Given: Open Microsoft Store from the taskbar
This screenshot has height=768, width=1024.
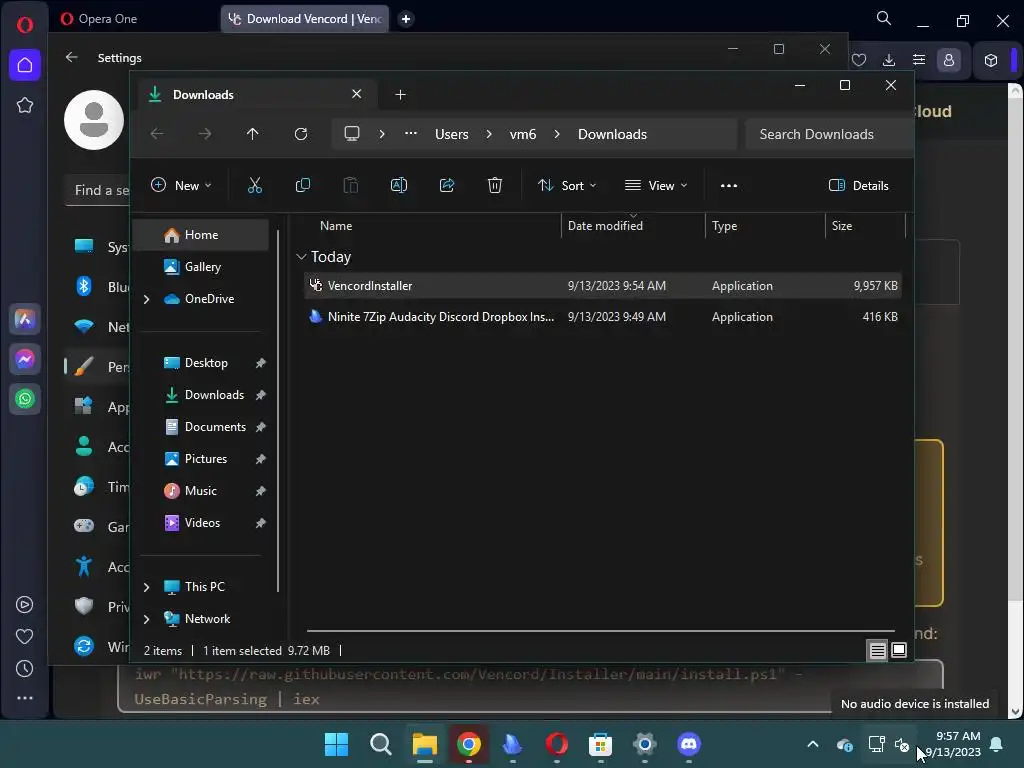Looking at the screenshot, I should [x=601, y=744].
